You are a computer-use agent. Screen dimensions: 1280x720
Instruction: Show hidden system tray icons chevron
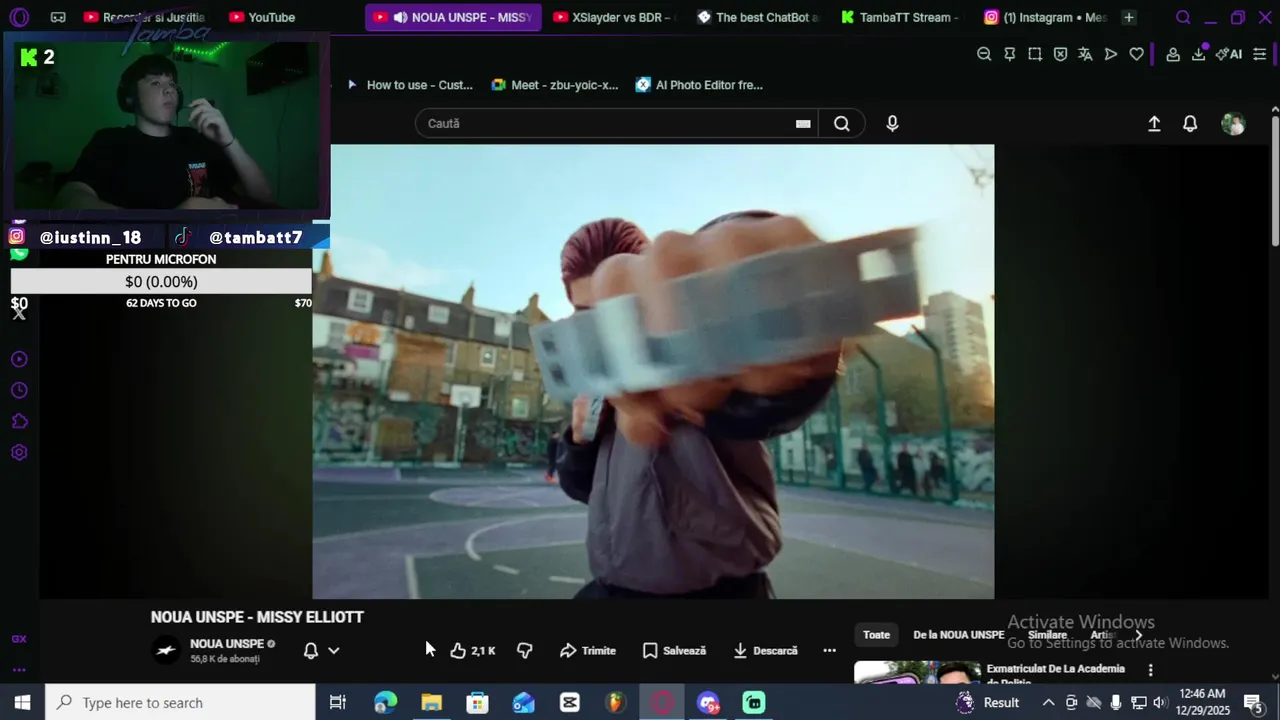[1048, 703]
